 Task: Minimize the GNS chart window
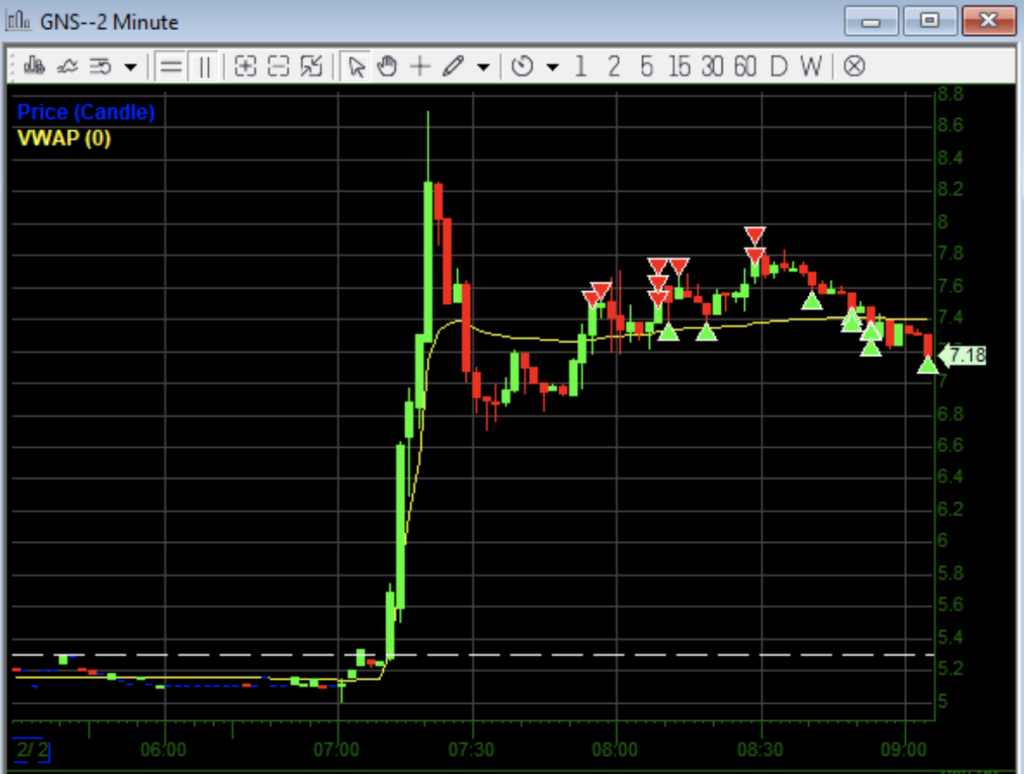click(x=871, y=22)
